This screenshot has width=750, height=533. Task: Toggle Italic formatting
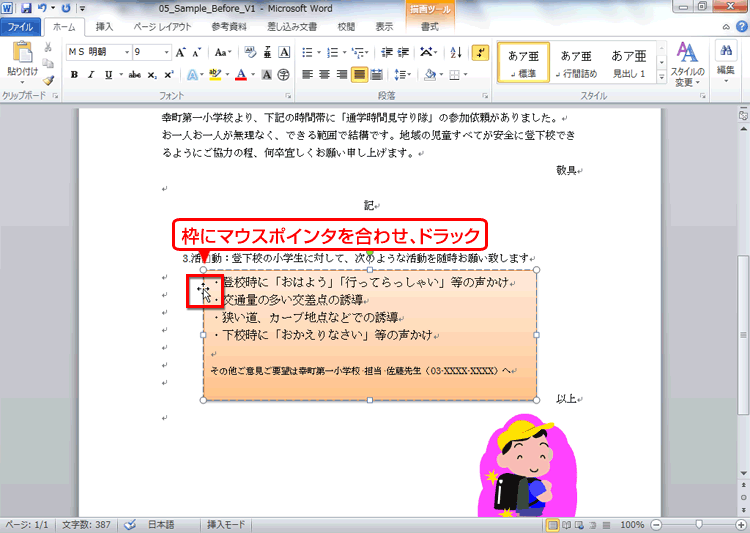pyautogui.click(x=91, y=75)
